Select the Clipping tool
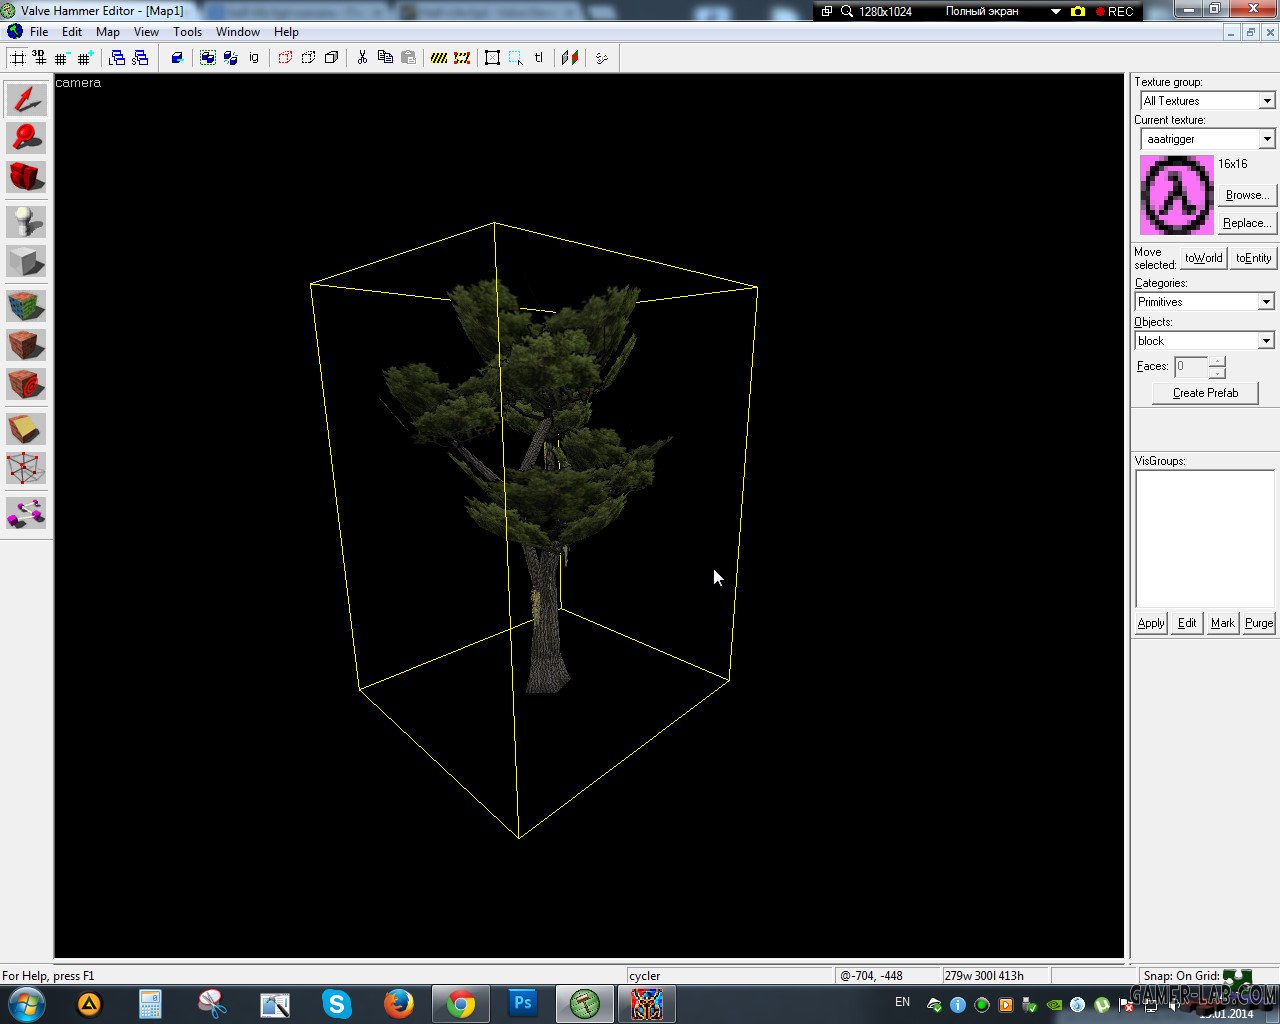Image resolution: width=1280 pixels, height=1024 pixels. [x=26, y=429]
